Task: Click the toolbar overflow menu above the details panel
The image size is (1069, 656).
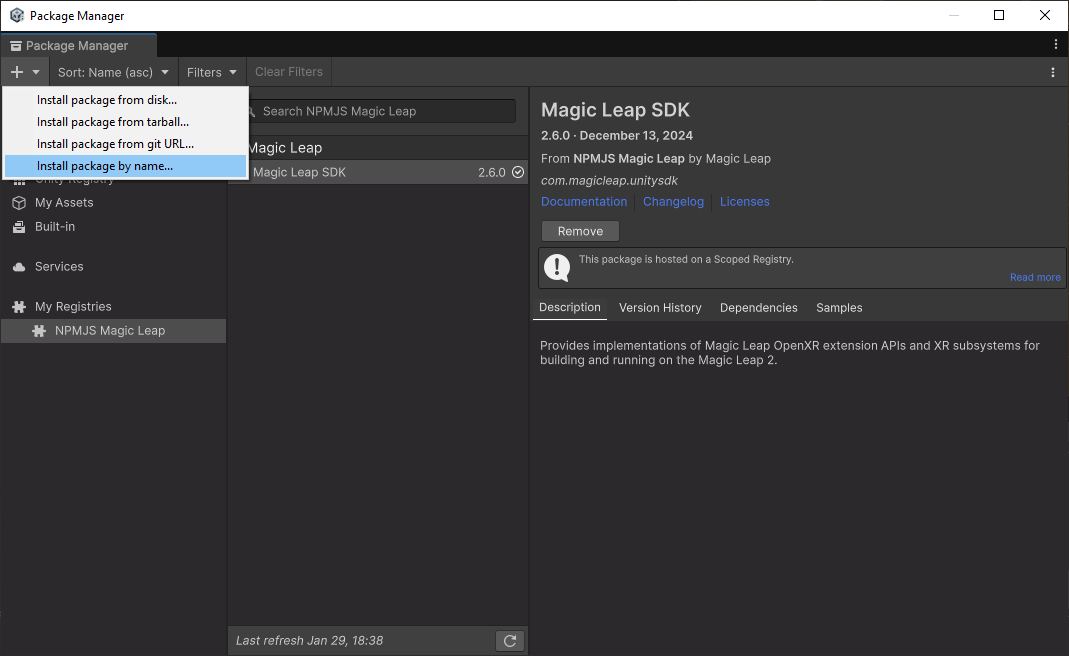Action: (1052, 72)
